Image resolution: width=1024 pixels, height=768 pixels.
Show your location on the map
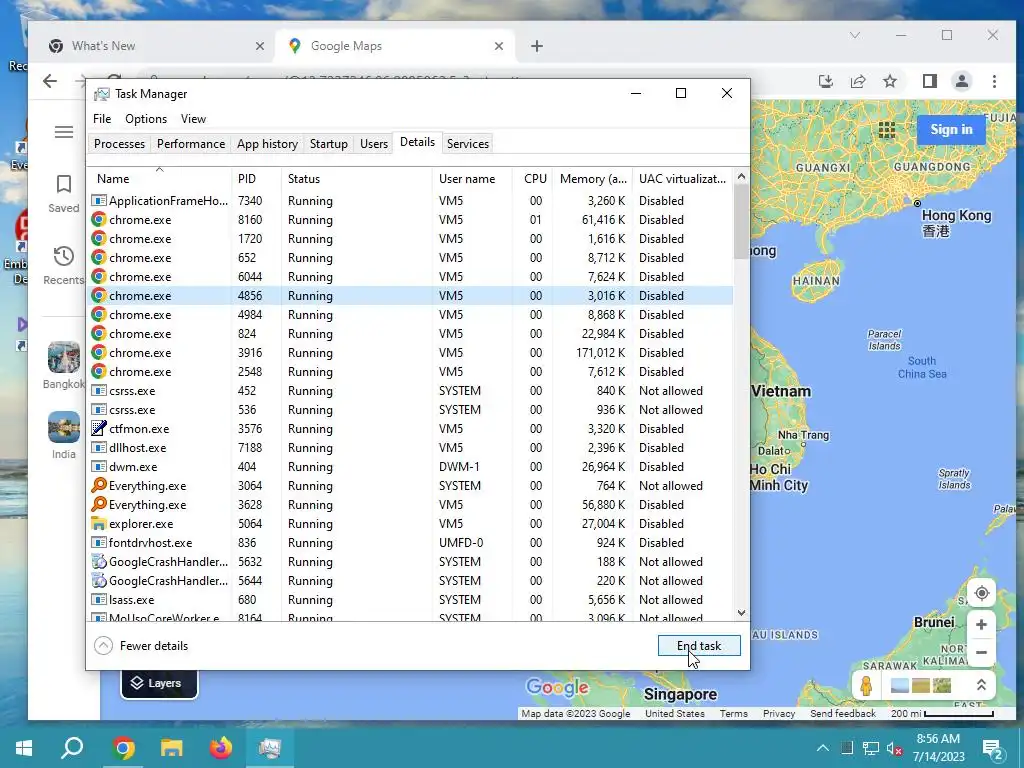pos(982,594)
